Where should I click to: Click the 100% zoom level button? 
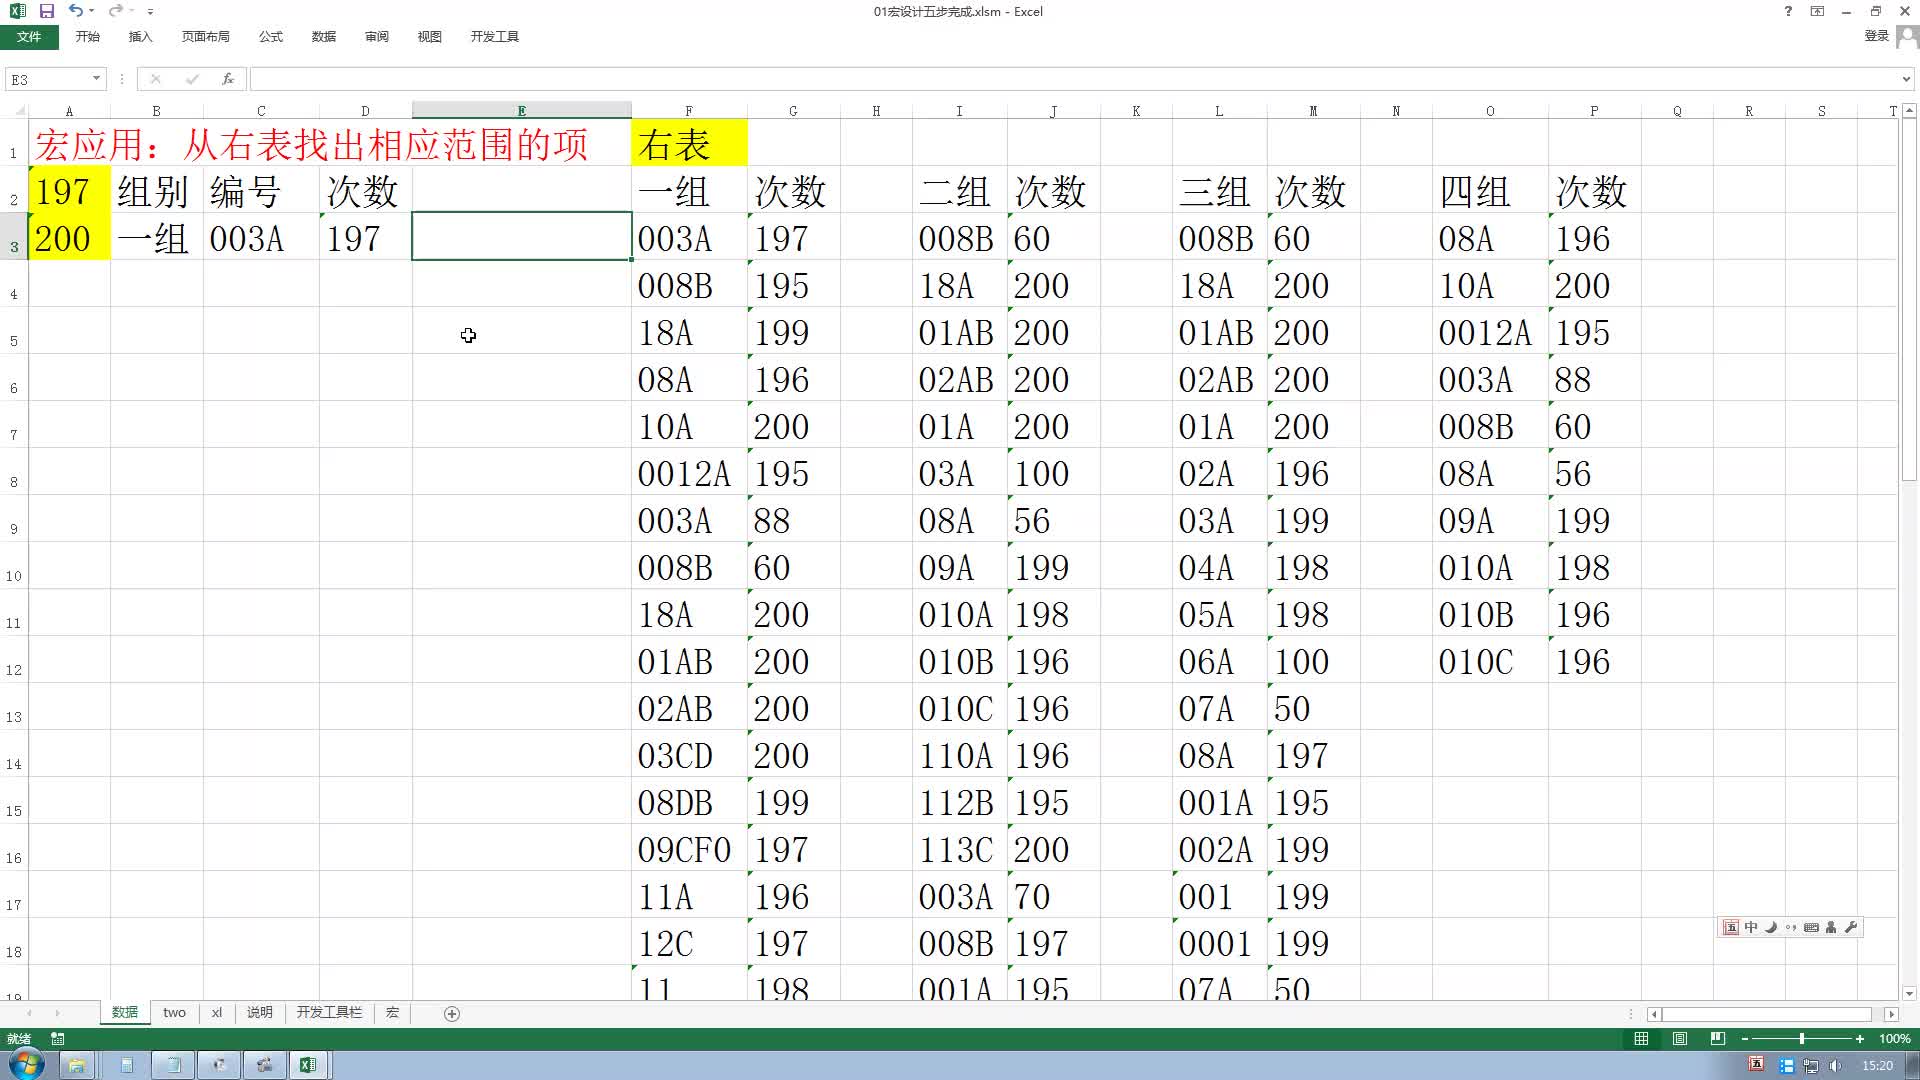1894,1038
